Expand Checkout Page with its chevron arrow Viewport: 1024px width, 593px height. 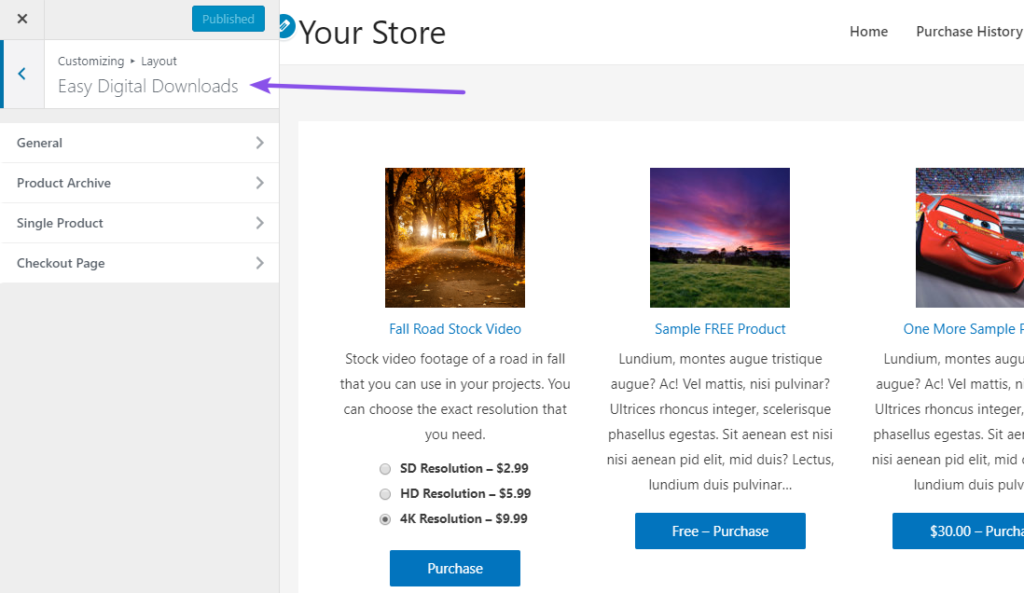coord(260,263)
